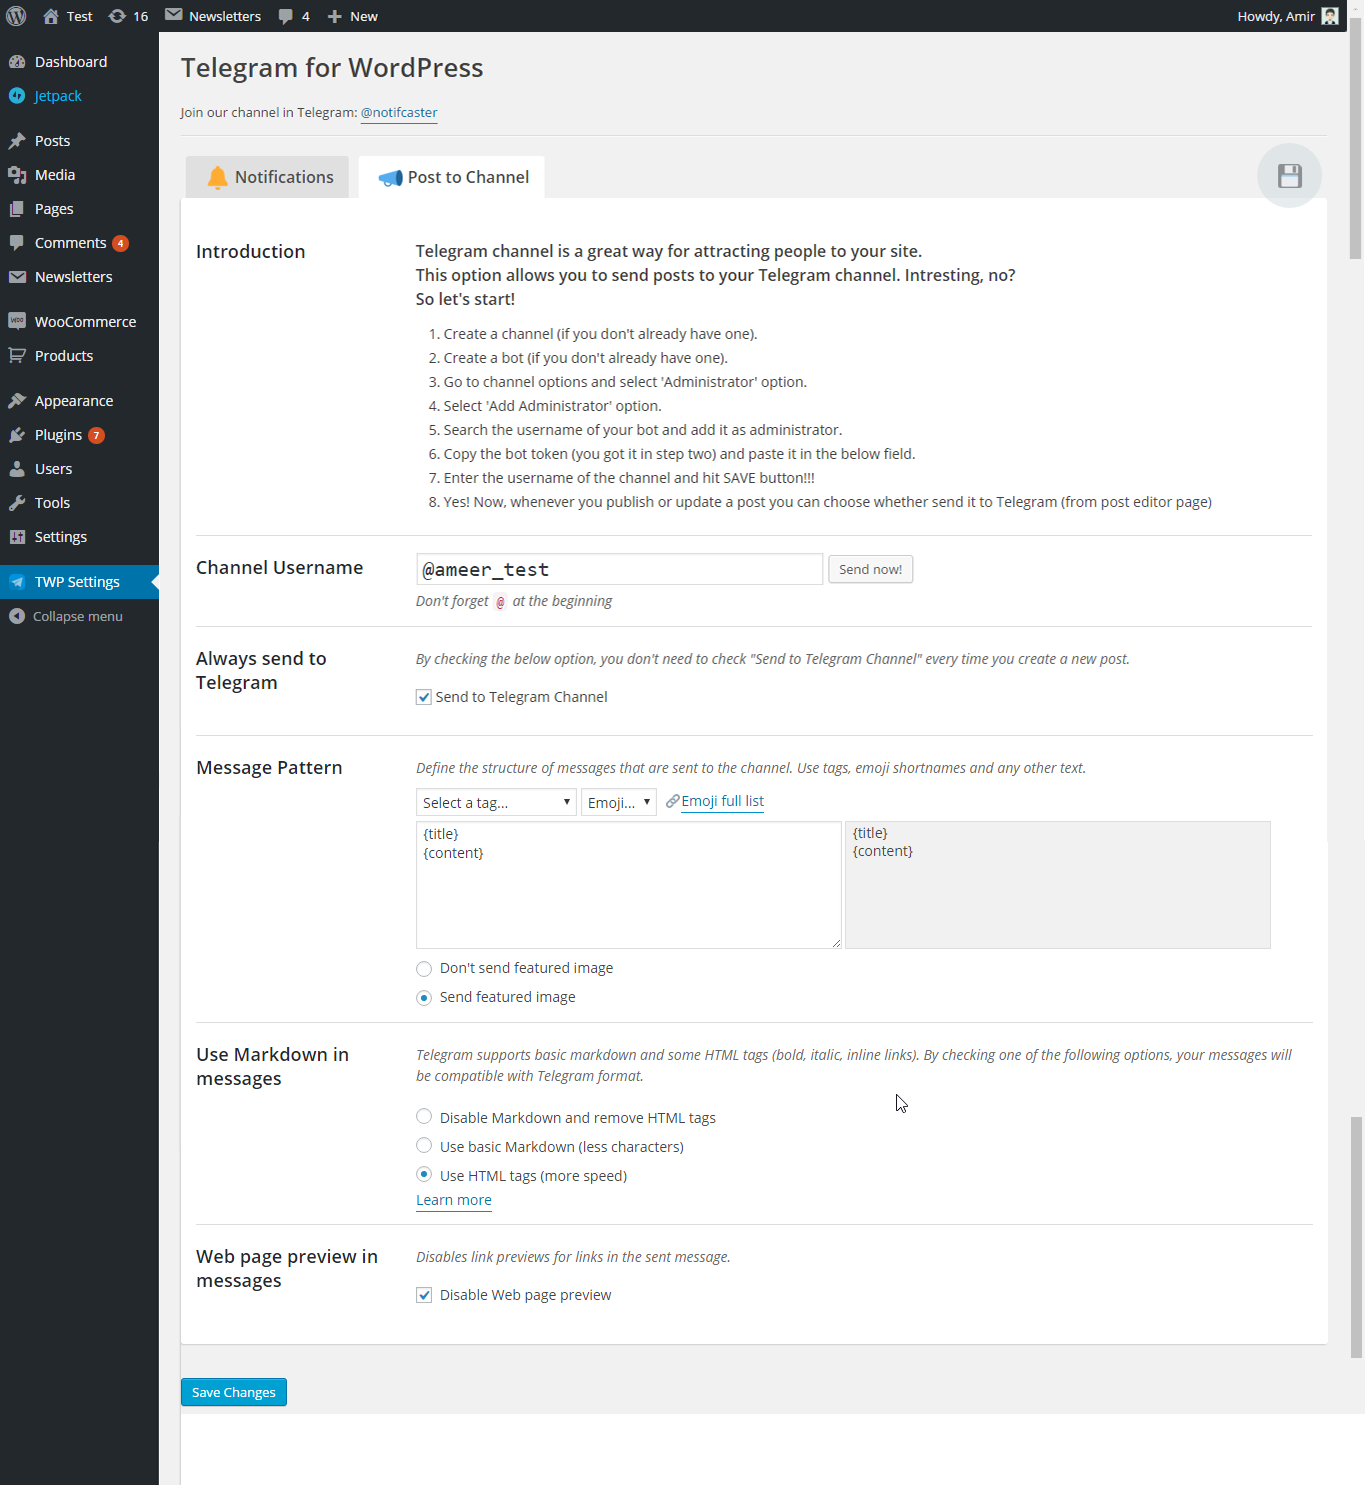Click the Newsletters envelope icon in sidebar
The width and height of the screenshot is (1366, 1485).
click(x=17, y=277)
